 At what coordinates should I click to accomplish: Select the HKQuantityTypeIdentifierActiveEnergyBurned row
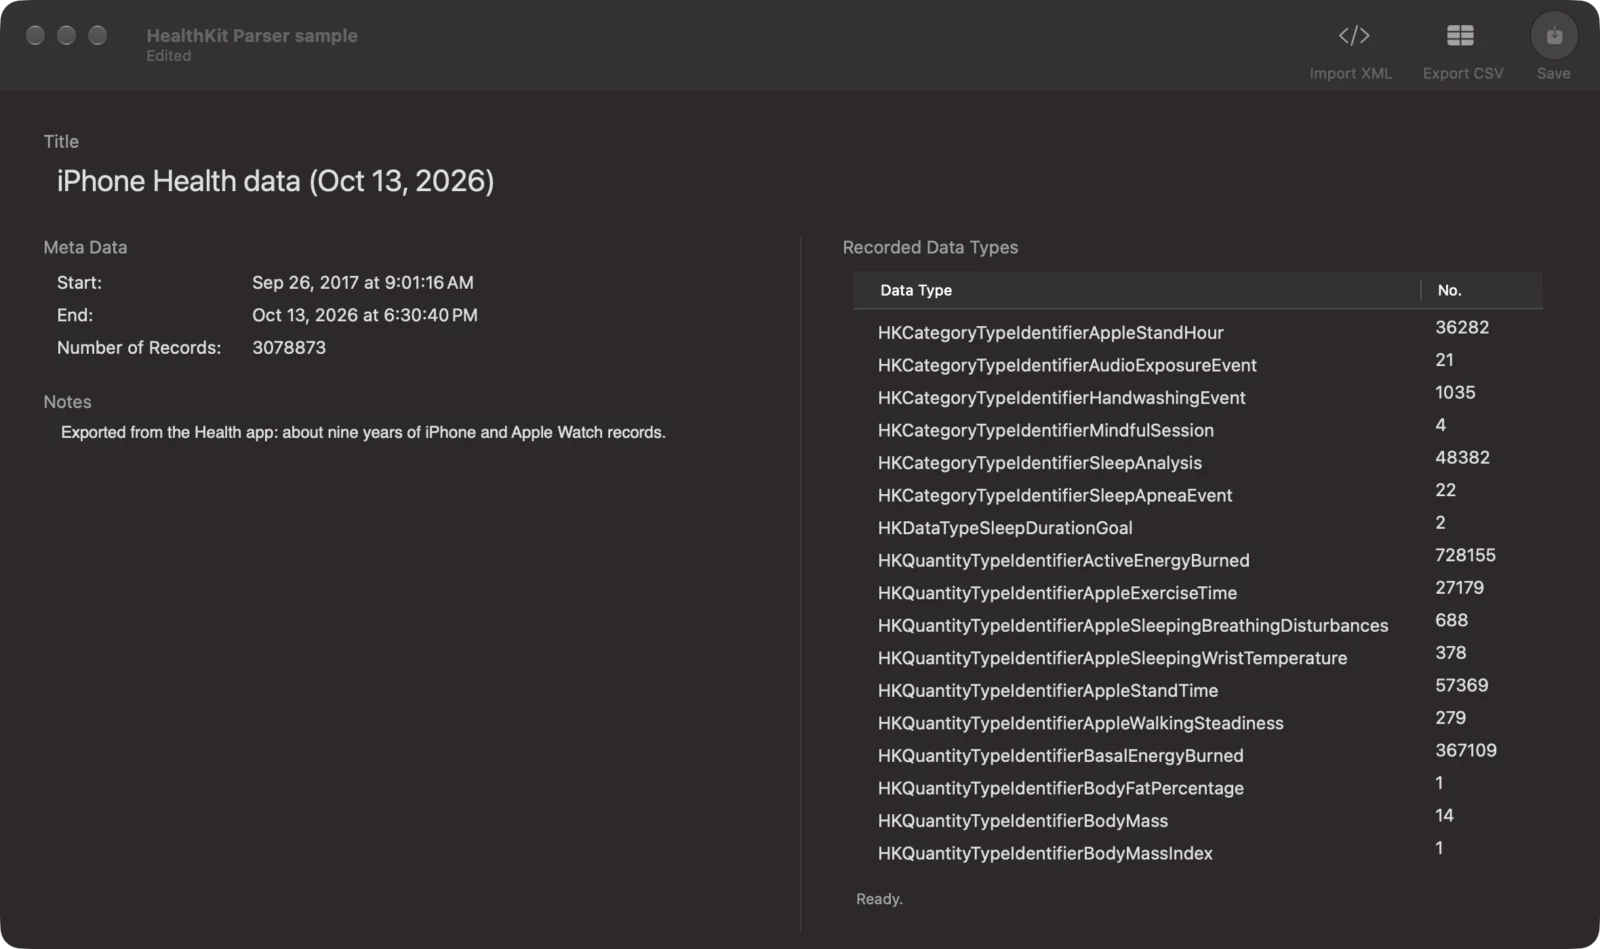[x=1198, y=560]
